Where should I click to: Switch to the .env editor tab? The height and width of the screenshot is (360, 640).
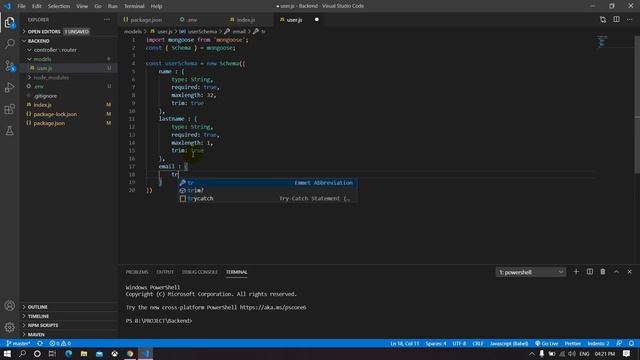pyautogui.click(x=192, y=20)
